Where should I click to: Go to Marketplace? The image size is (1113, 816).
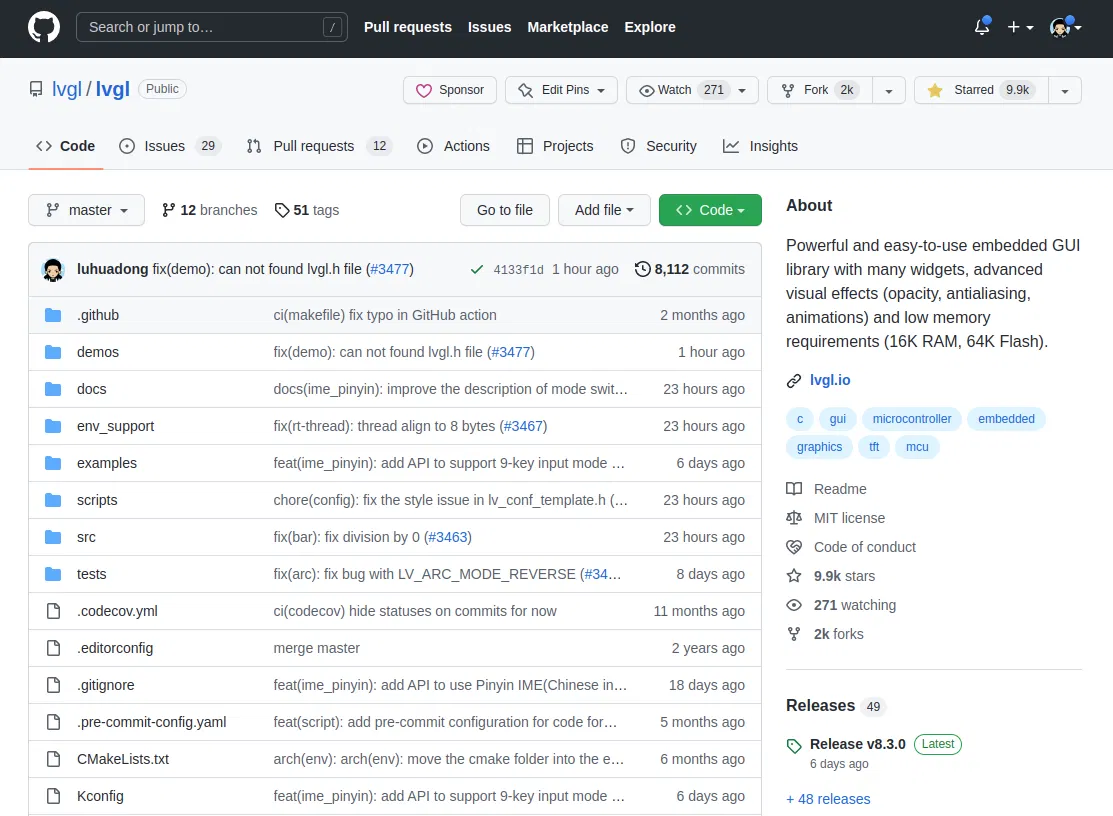pos(567,27)
